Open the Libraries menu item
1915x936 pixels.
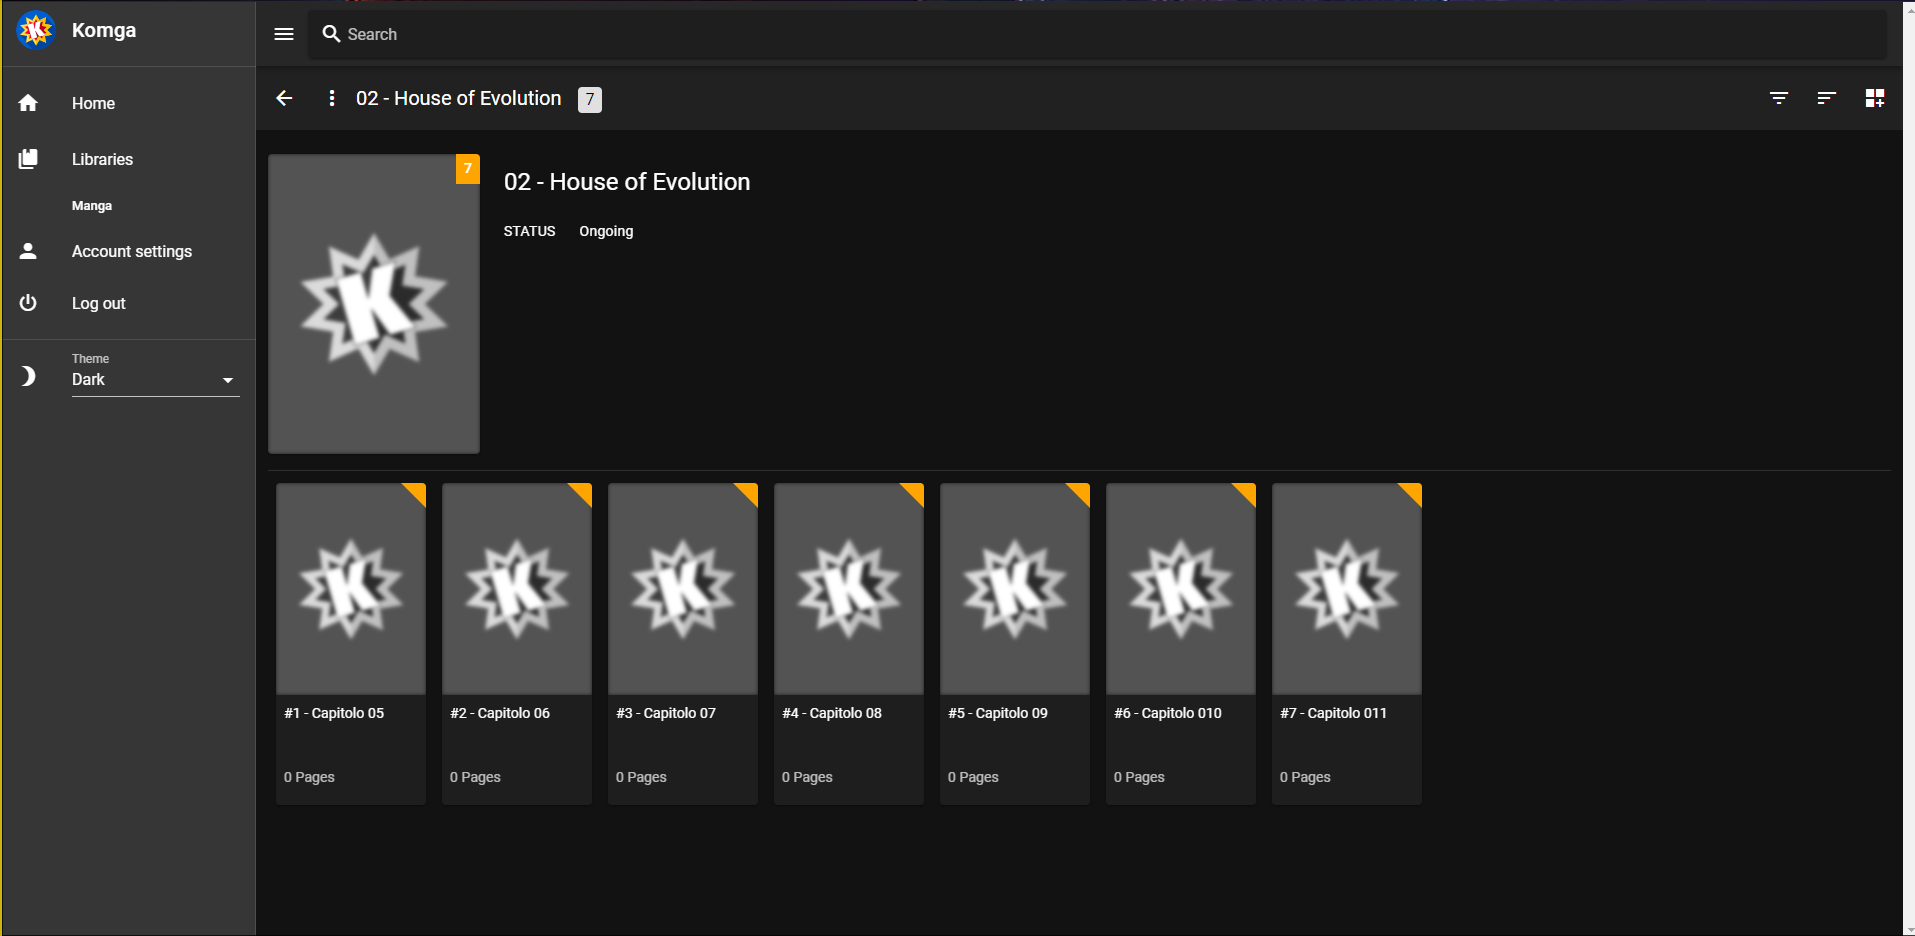129,159
